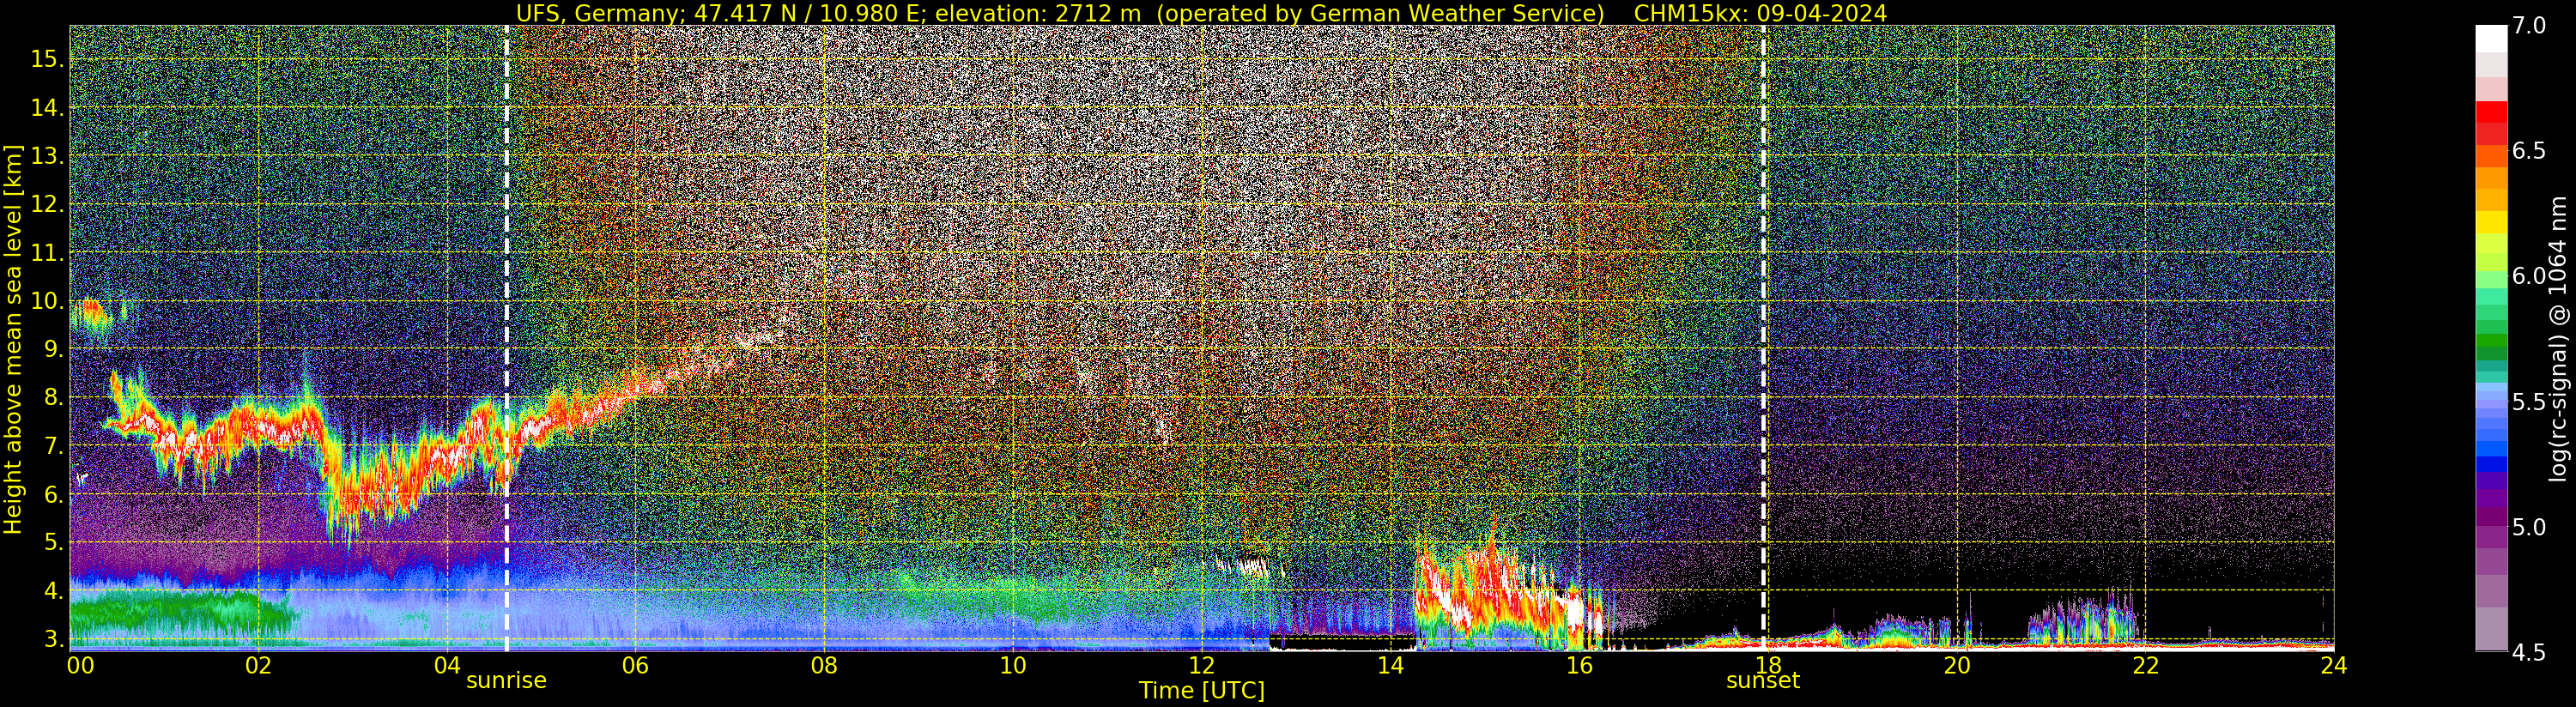
Task: Click the '08' time tick label
Action: 824,665
